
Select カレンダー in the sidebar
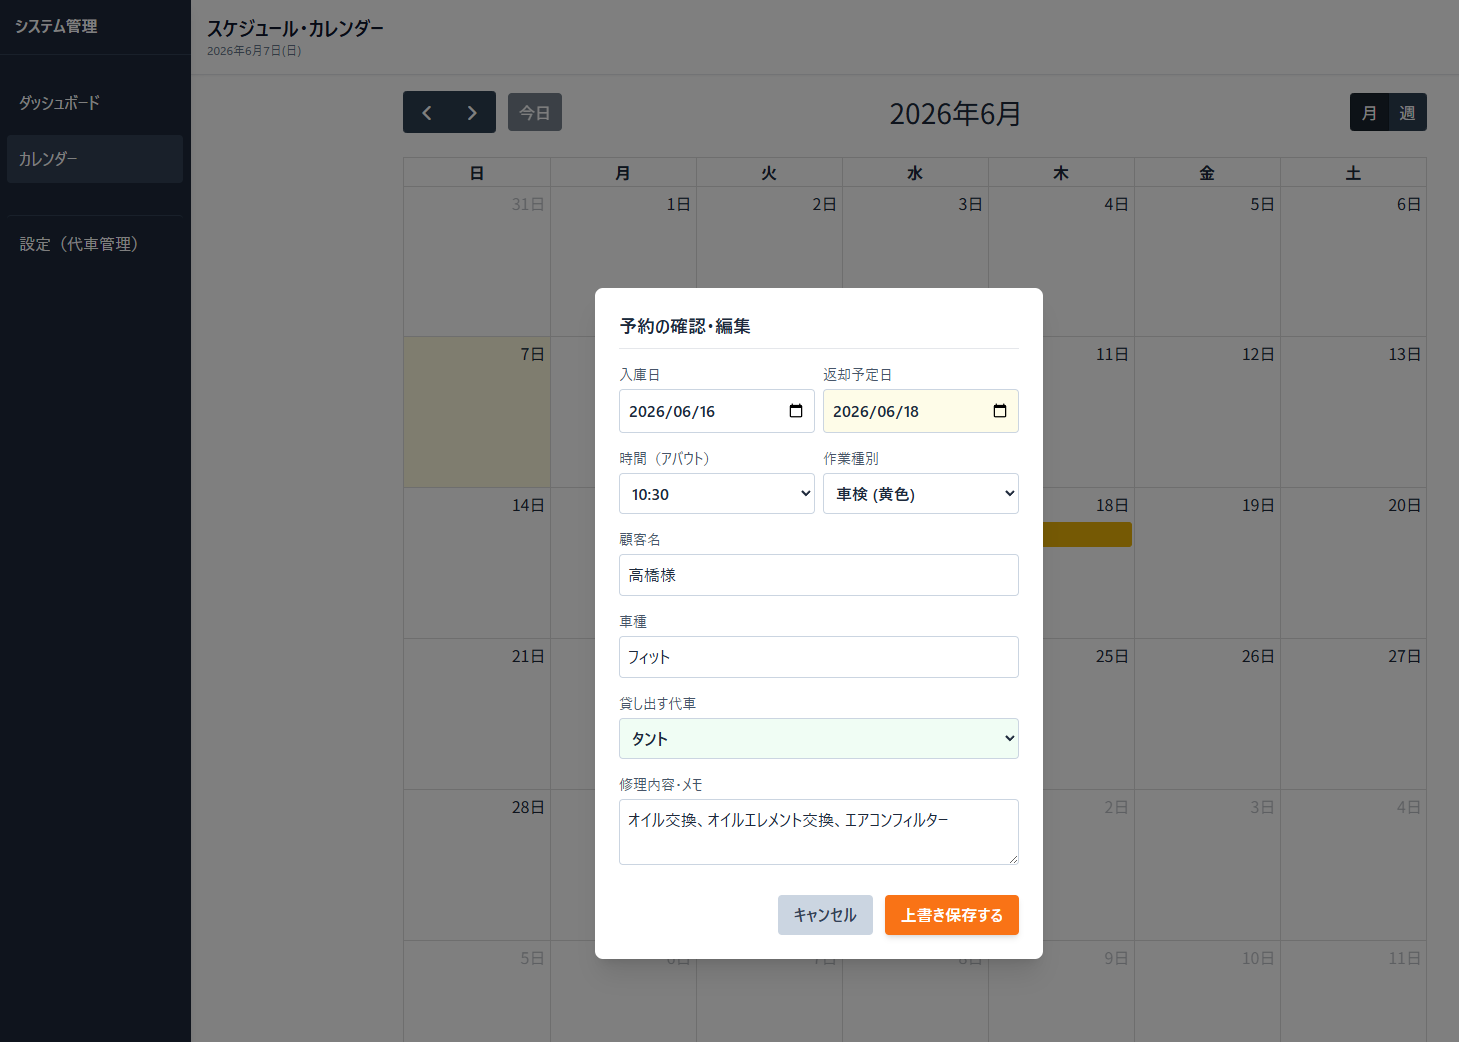pos(95,159)
